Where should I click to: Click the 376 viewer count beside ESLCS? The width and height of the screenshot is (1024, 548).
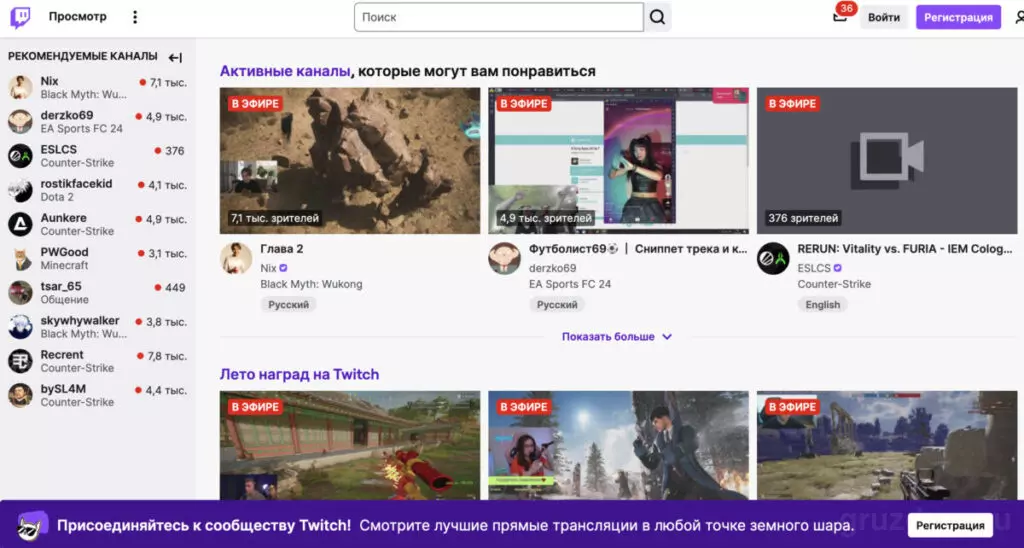[x=174, y=151]
